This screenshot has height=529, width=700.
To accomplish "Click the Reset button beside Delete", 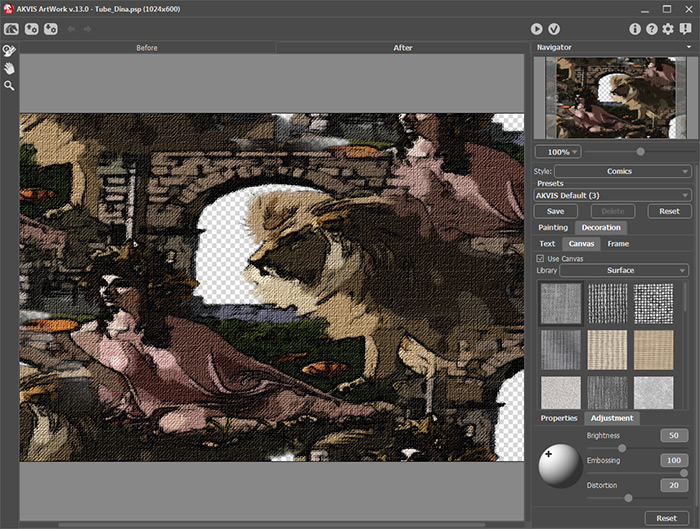I will click(x=669, y=211).
